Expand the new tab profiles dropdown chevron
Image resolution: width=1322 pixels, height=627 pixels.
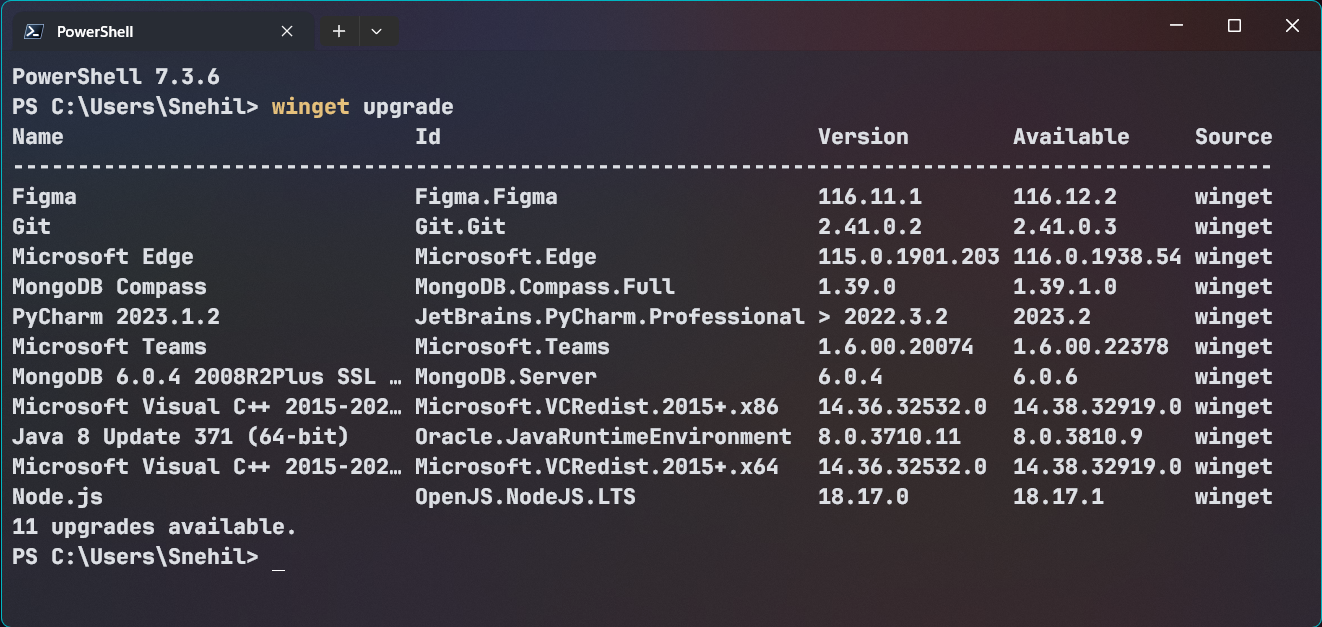coord(377,31)
